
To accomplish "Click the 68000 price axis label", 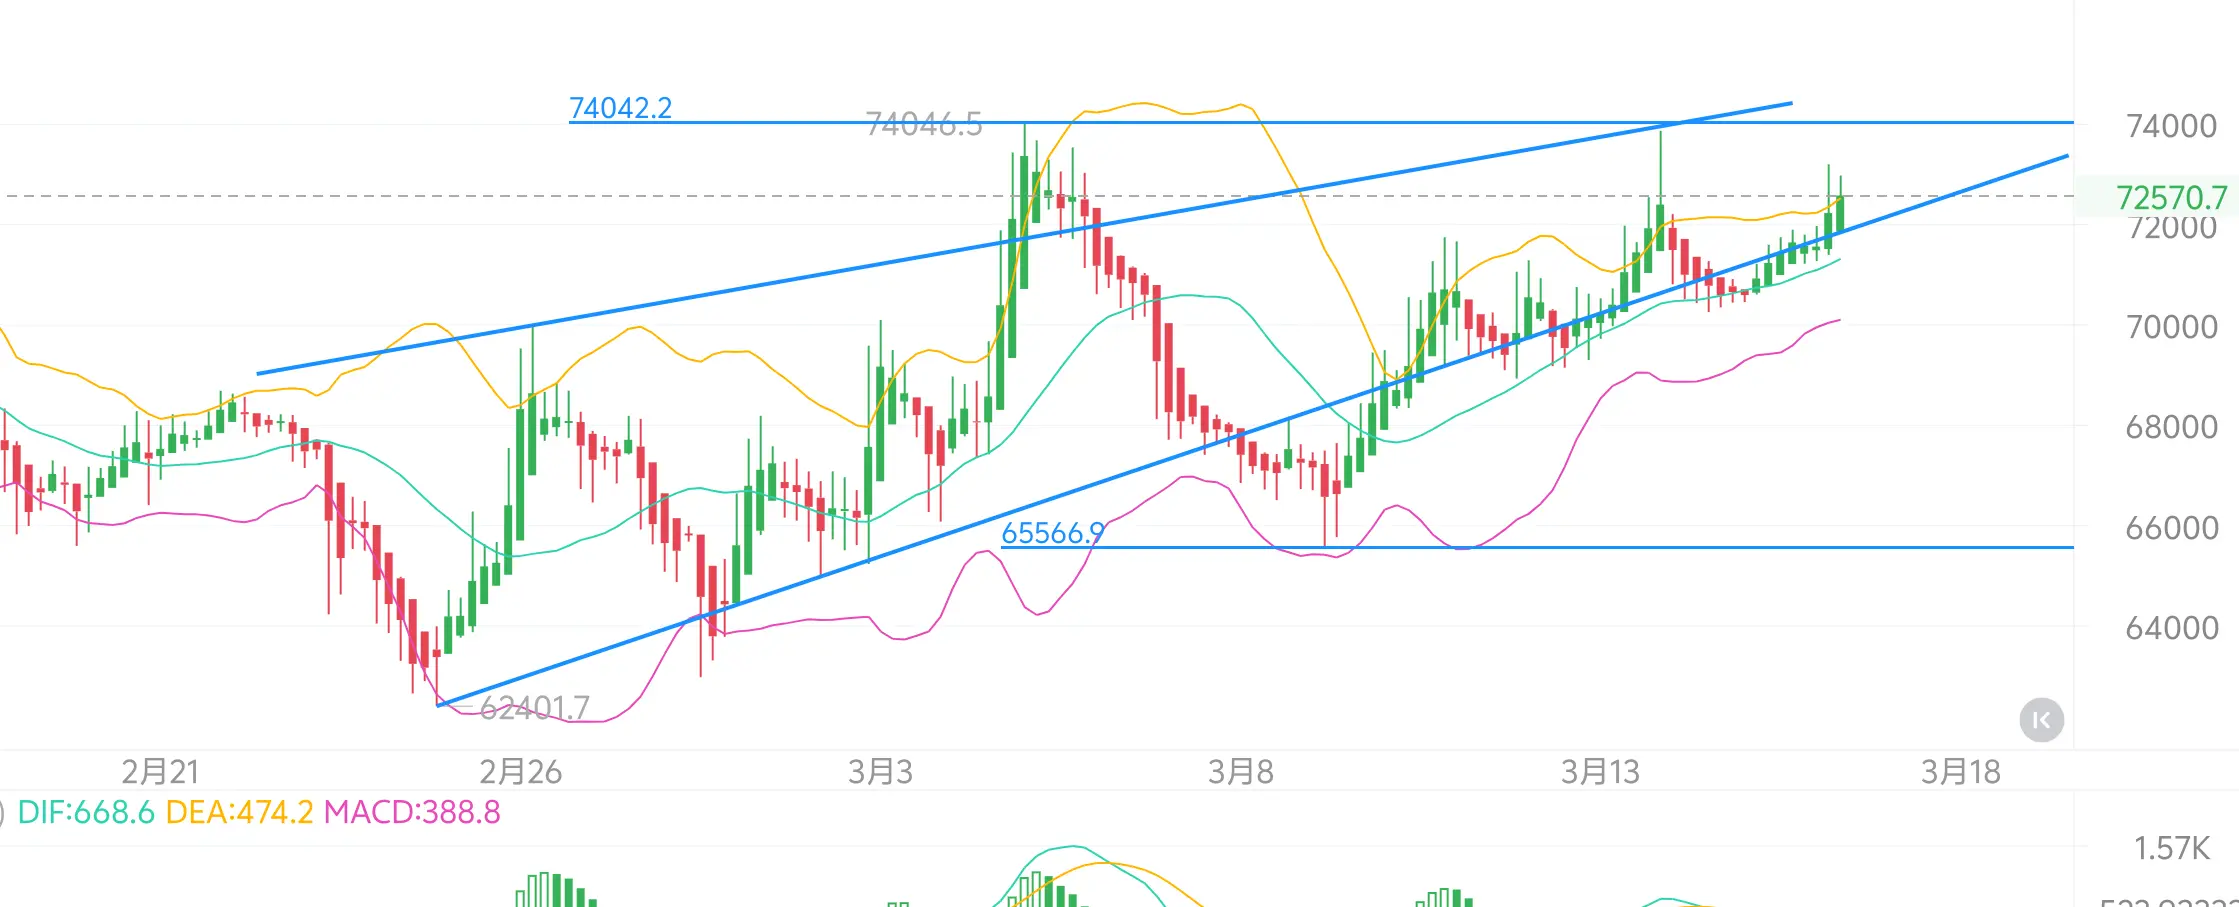I will click(x=2171, y=427).
